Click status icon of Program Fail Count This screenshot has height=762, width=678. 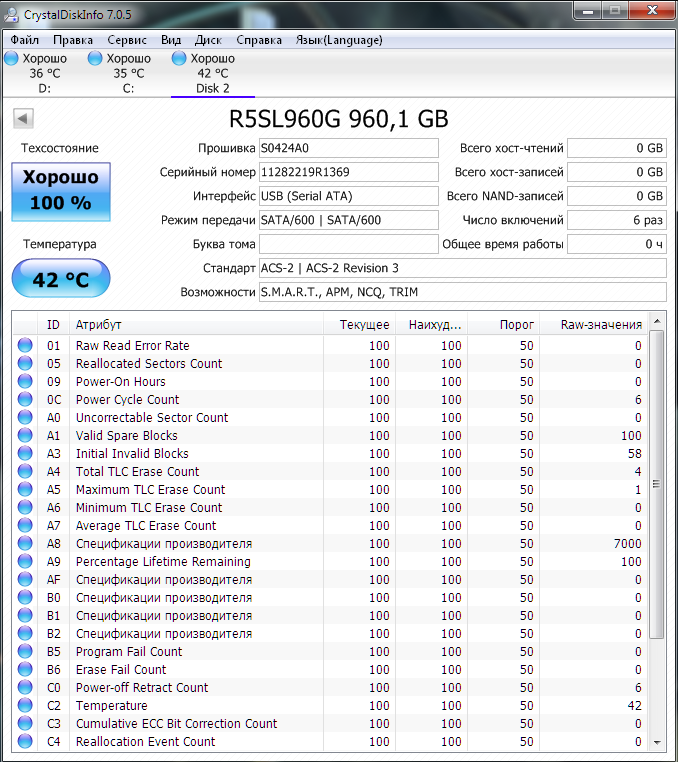(x=25, y=651)
